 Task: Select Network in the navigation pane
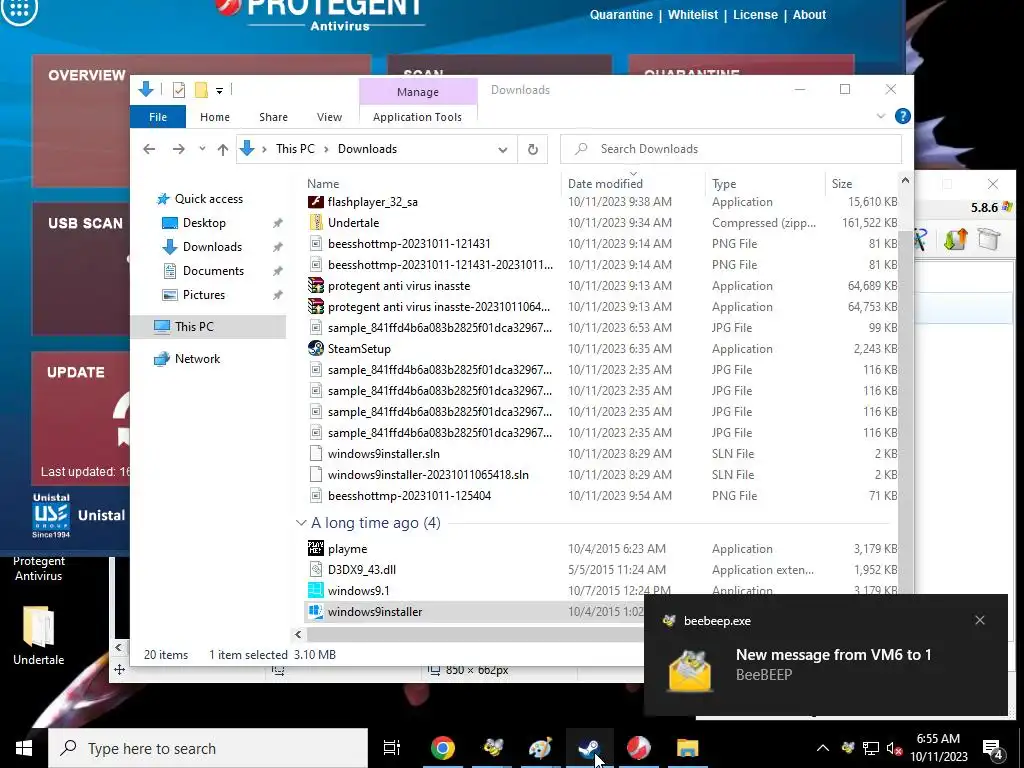click(x=197, y=359)
